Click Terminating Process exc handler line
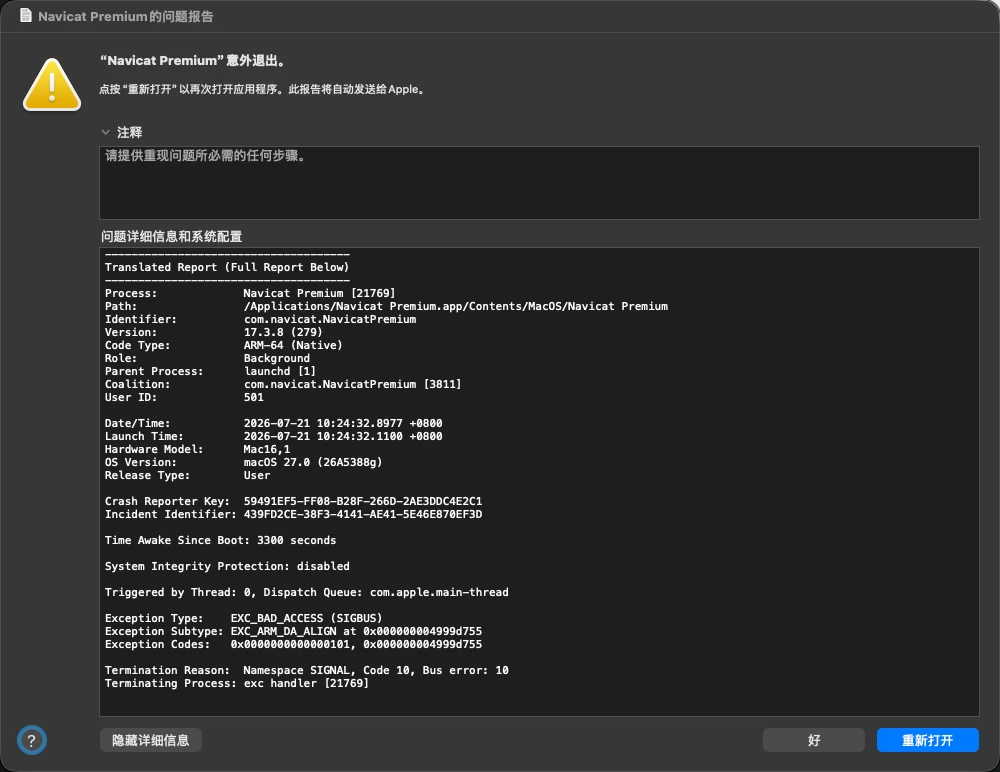This screenshot has height=772, width=1000. pos(237,683)
